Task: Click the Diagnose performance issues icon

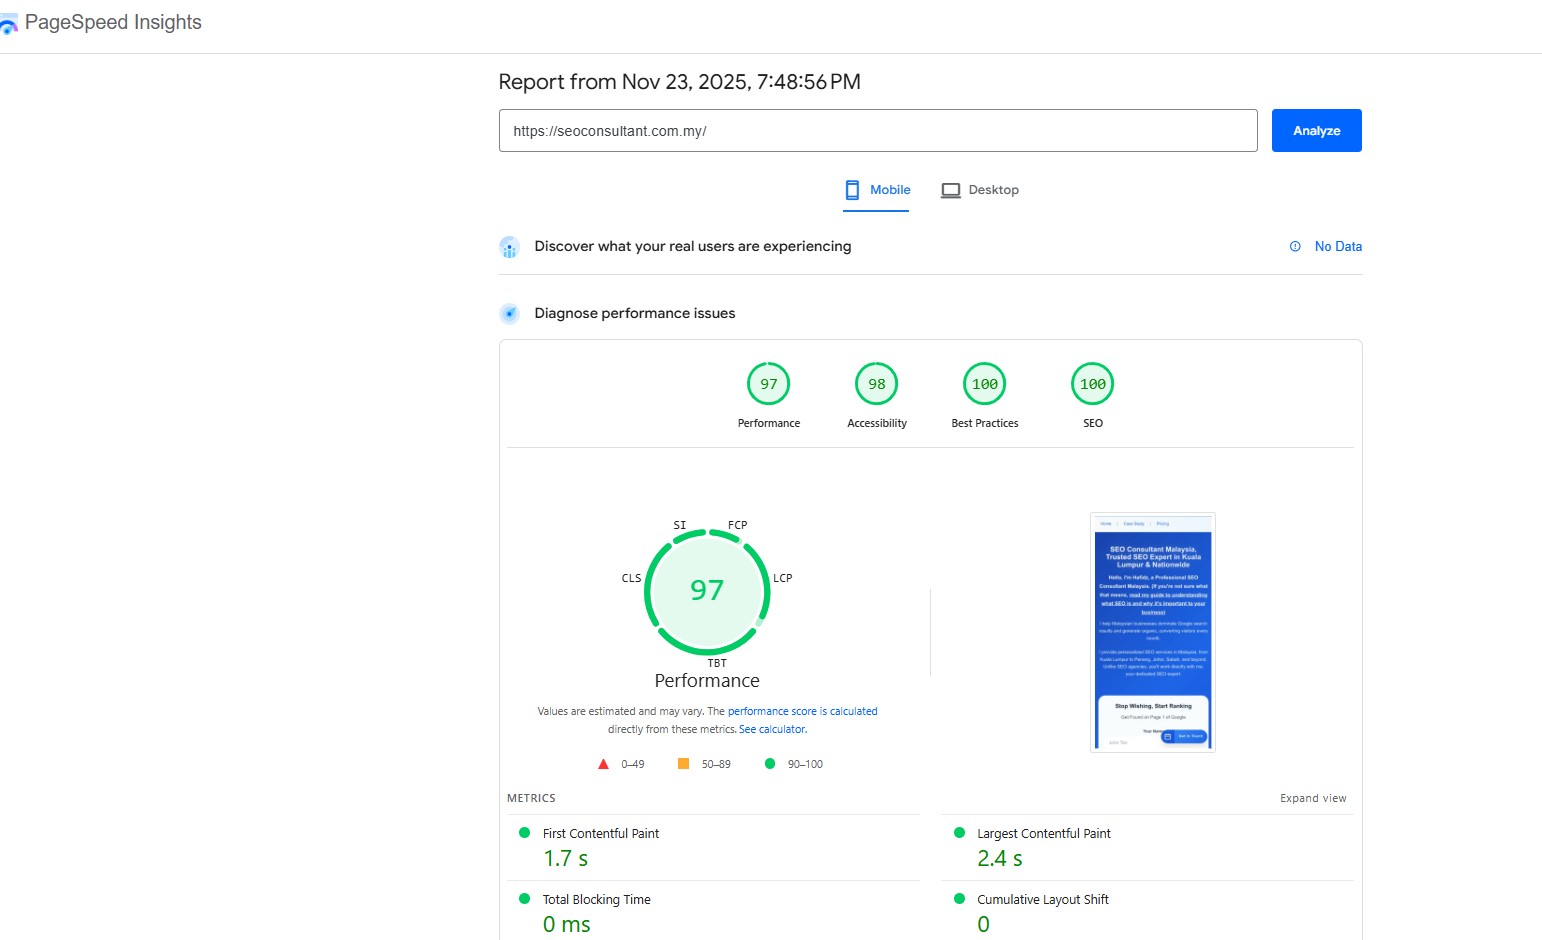Action: pyautogui.click(x=509, y=314)
